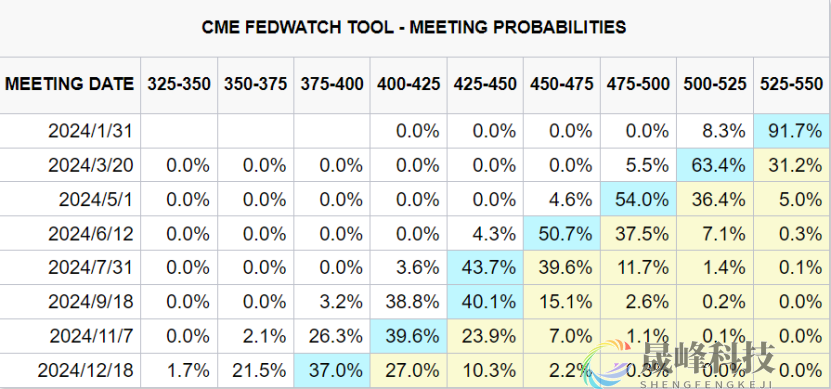
Task: Click the 8.3% cell under 500-525
Action: point(715,130)
